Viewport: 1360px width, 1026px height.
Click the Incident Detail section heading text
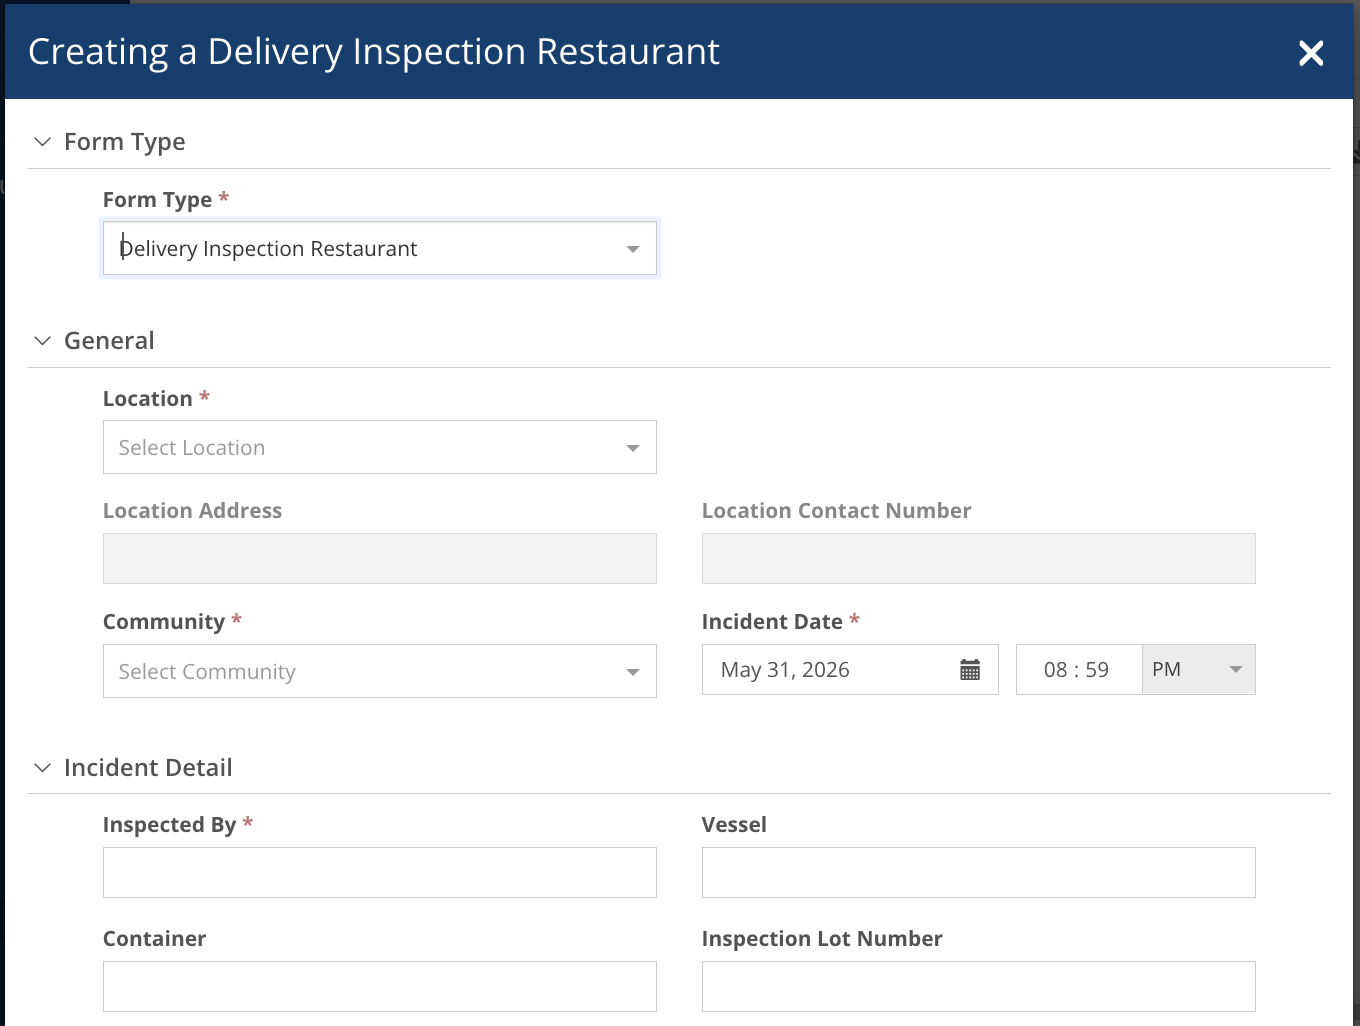click(x=148, y=768)
